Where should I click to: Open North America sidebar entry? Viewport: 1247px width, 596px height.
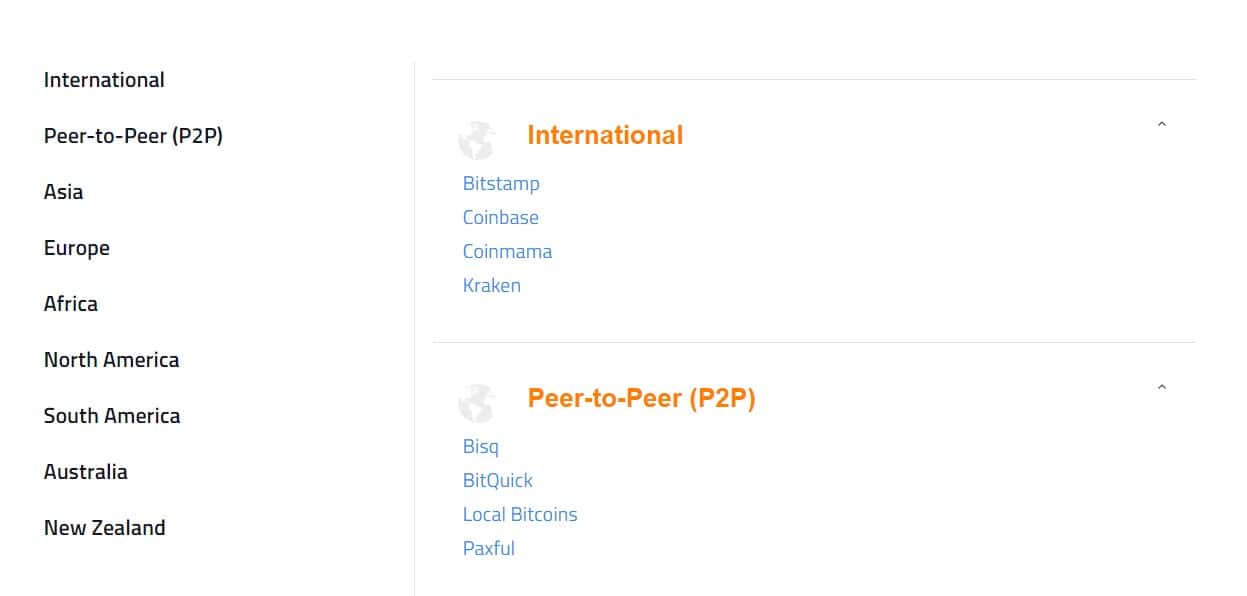click(111, 360)
